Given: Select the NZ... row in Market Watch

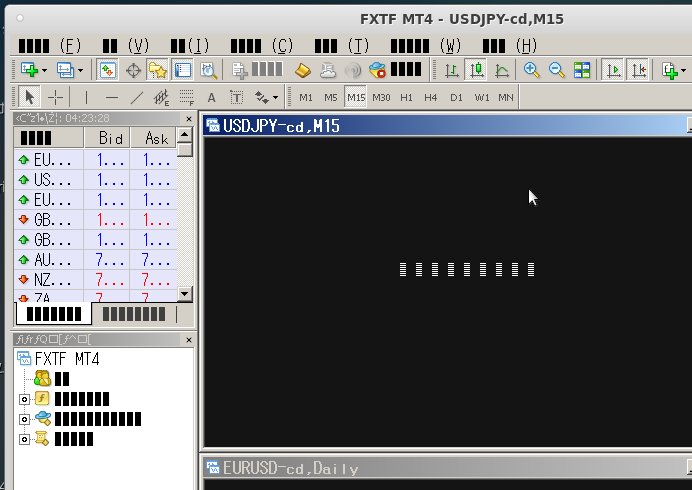Looking at the screenshot, I should pos(95,280).
